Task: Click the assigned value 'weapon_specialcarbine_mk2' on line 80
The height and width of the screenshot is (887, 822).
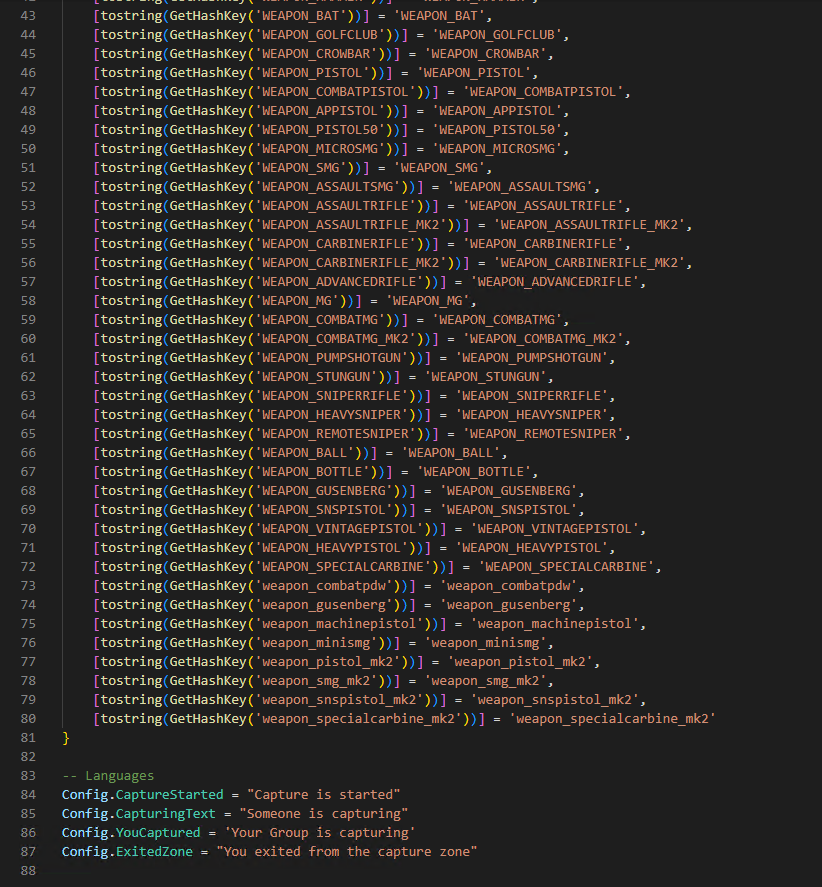Action: 612,718
